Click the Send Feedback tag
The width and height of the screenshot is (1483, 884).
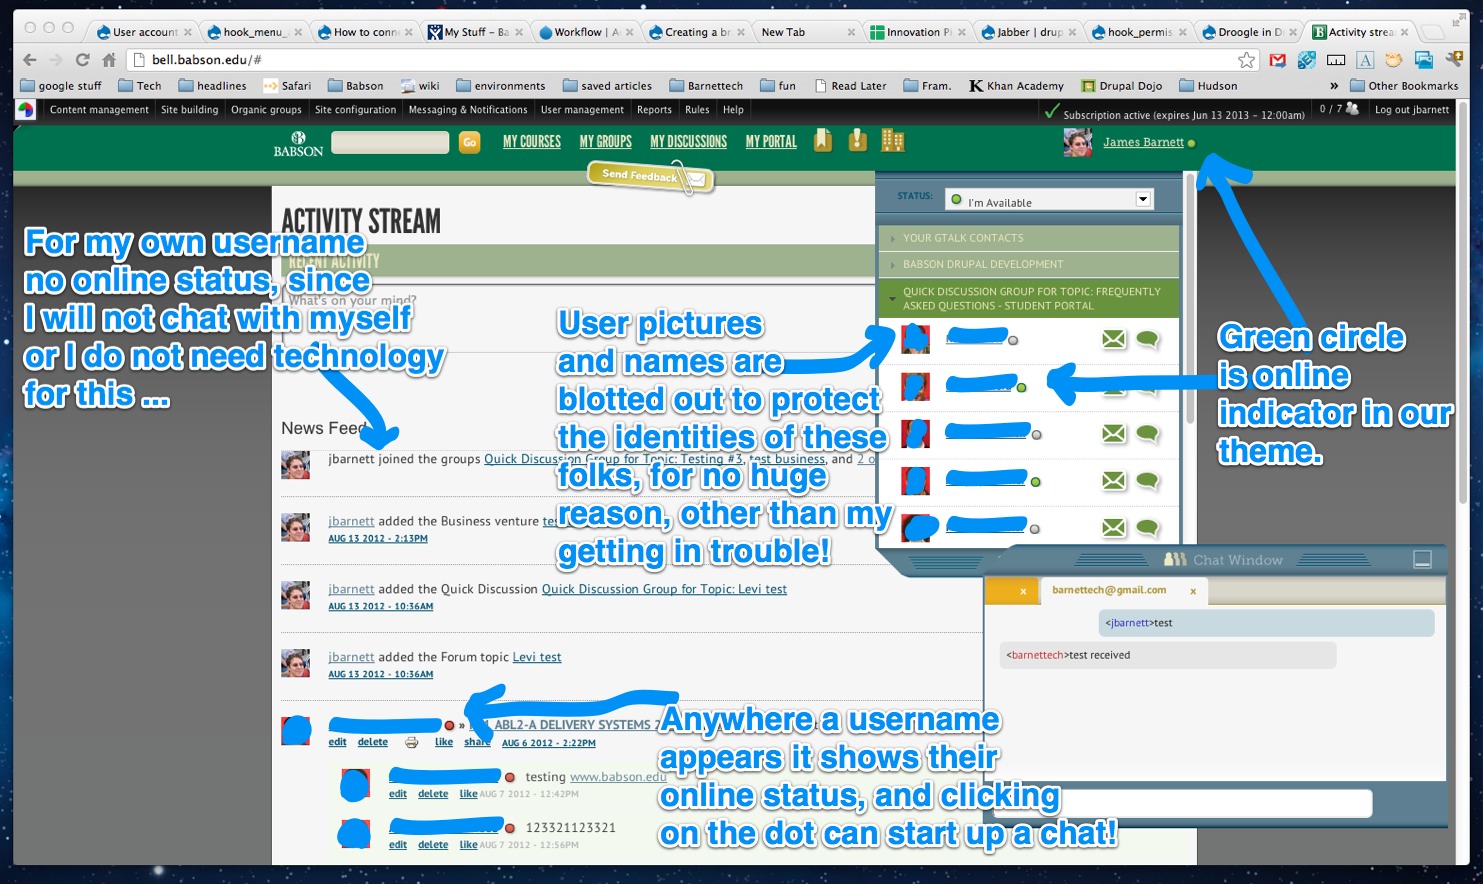click(x=648, y=176)
